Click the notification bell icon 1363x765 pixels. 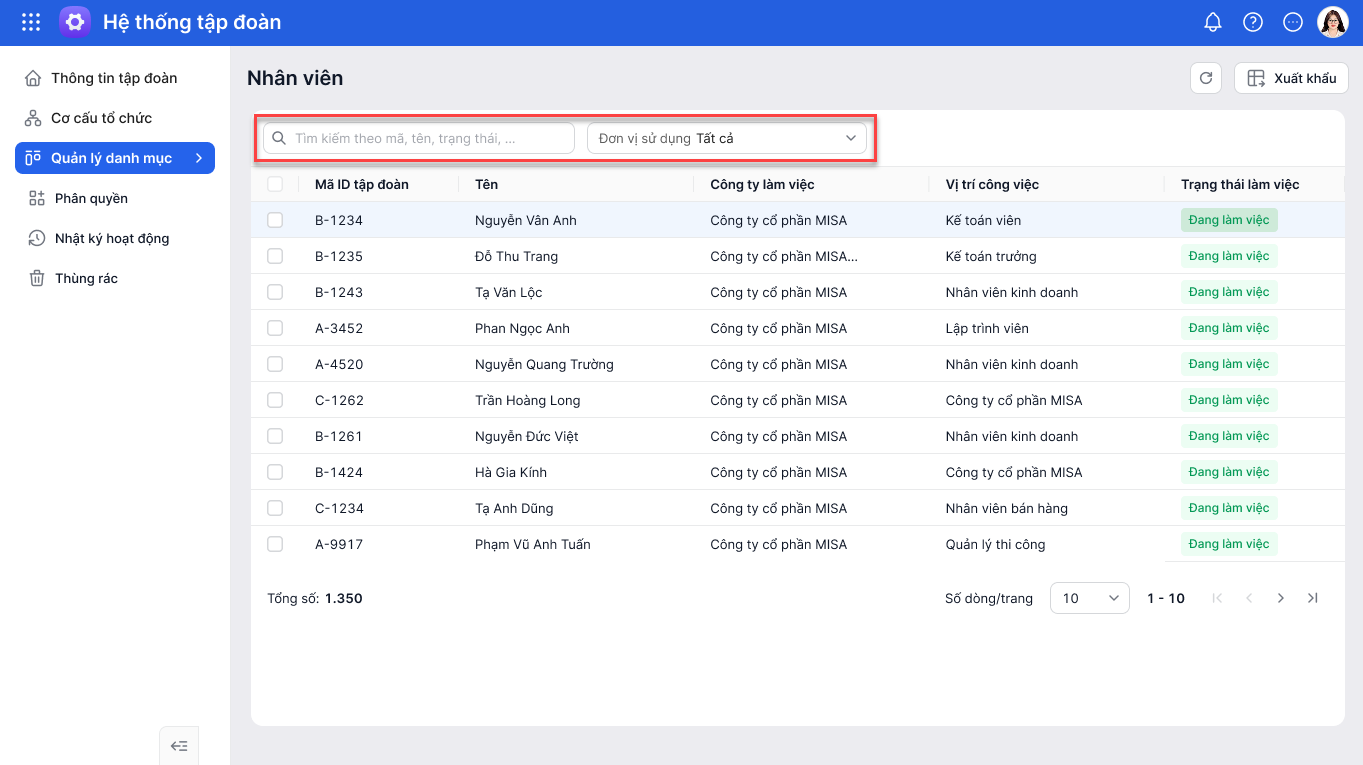pos(1213,22)
